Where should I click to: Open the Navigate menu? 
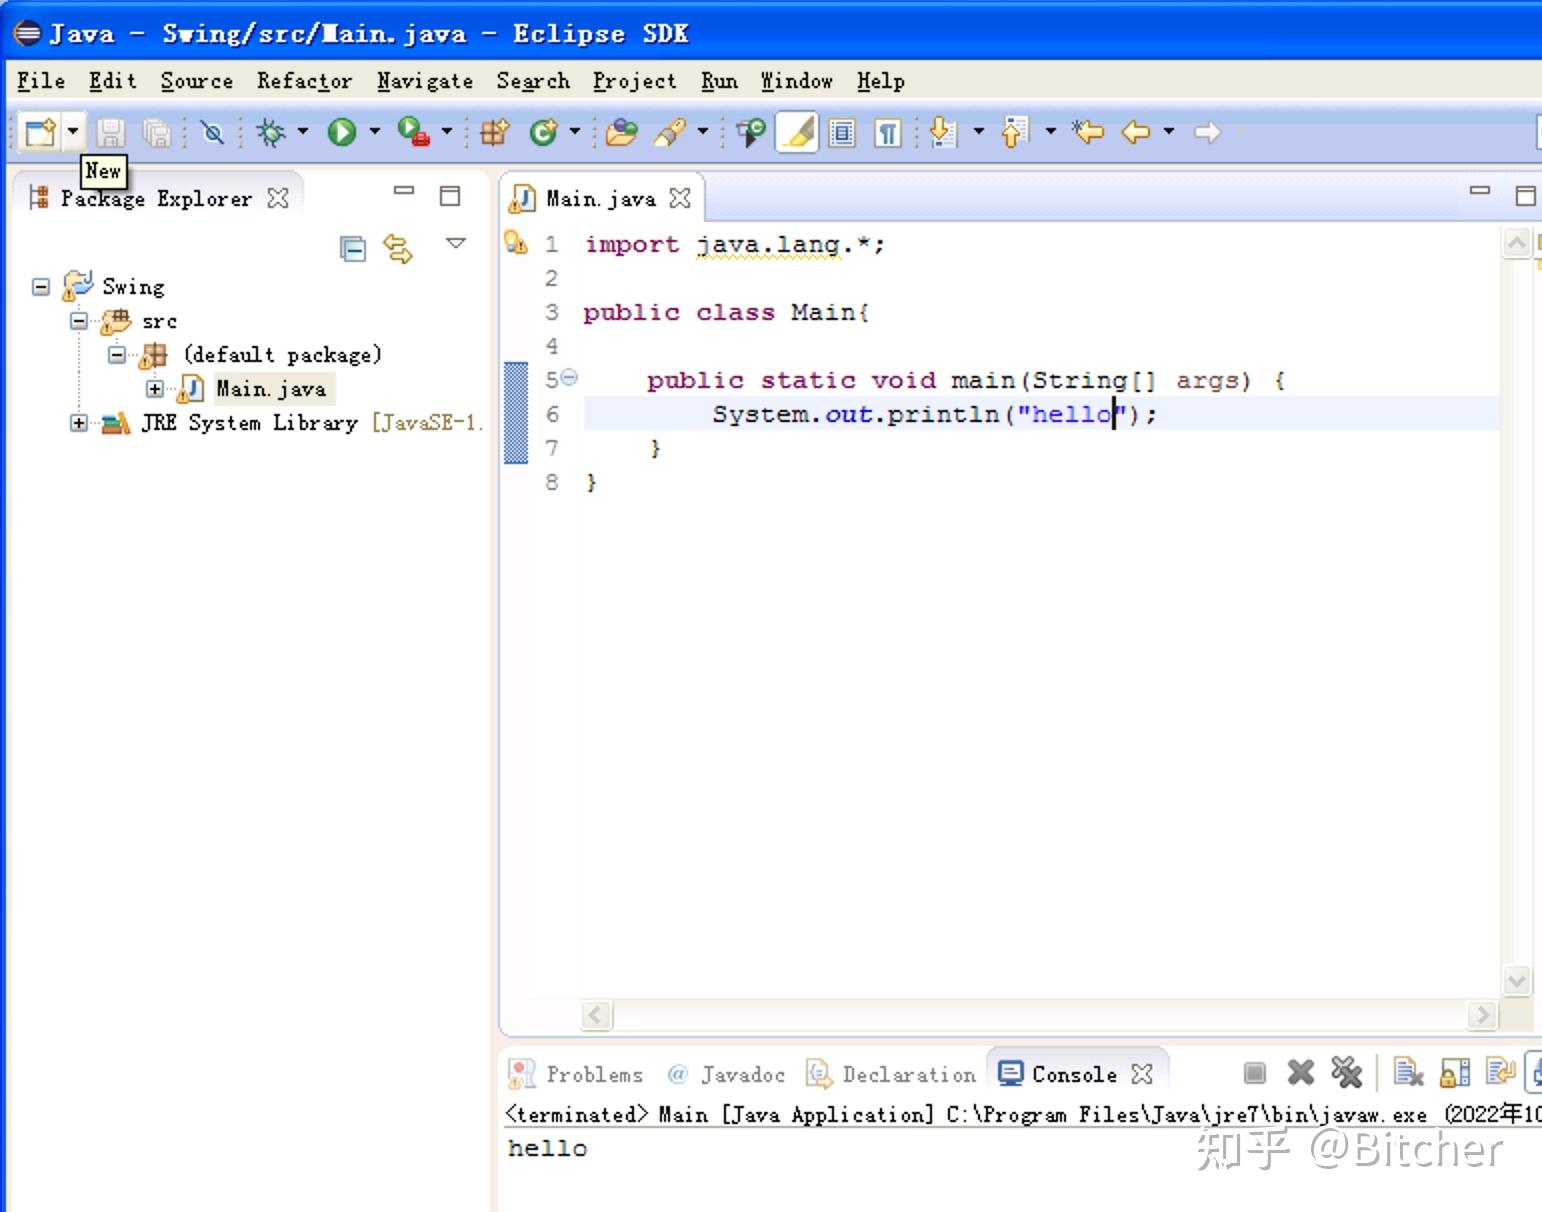pos(425,81)
